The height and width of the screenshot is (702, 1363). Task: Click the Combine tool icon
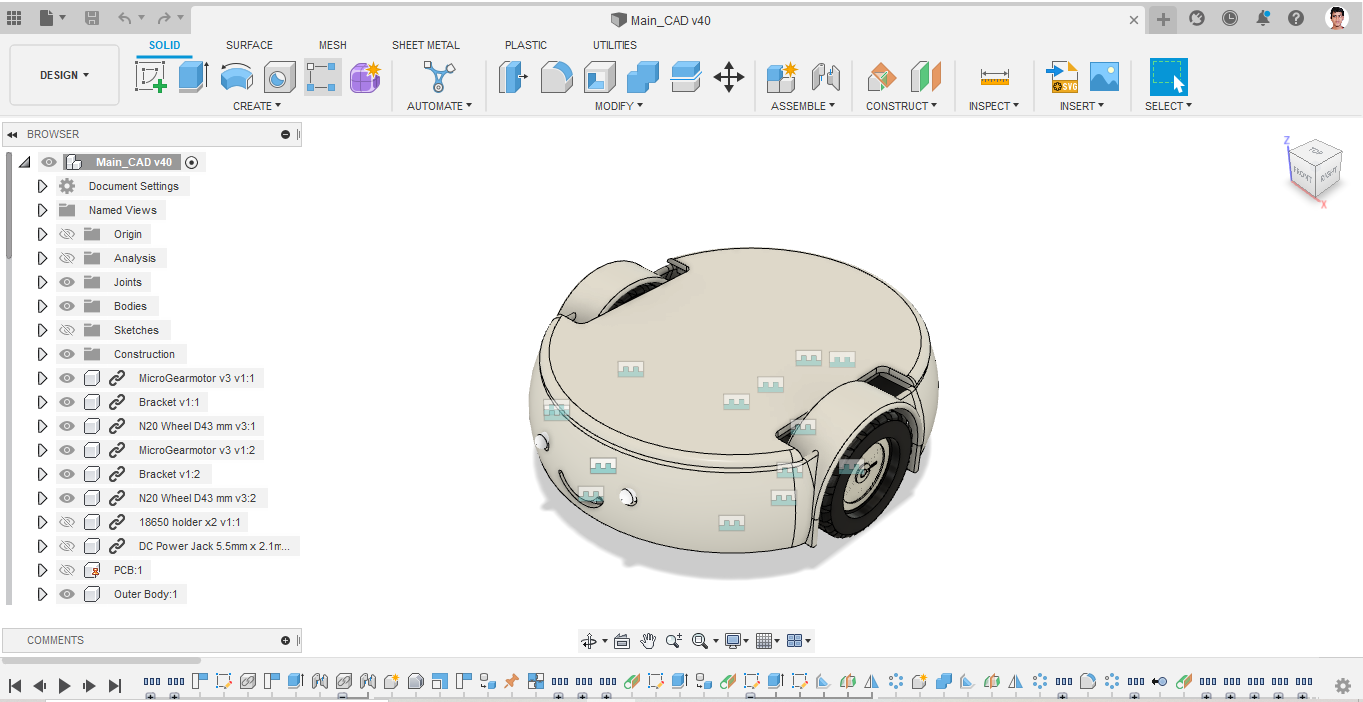click(641, 77)
